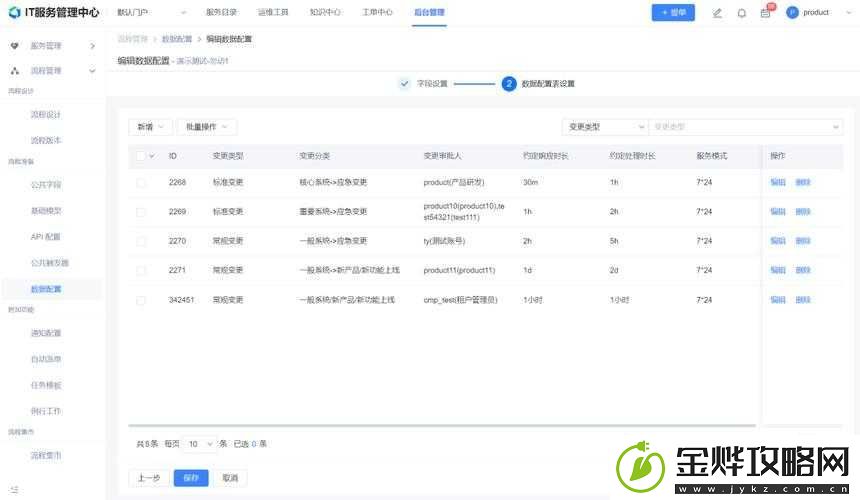860x500 pixels.
Task: Check the row with ID 2271
Action: coord(141,270)
